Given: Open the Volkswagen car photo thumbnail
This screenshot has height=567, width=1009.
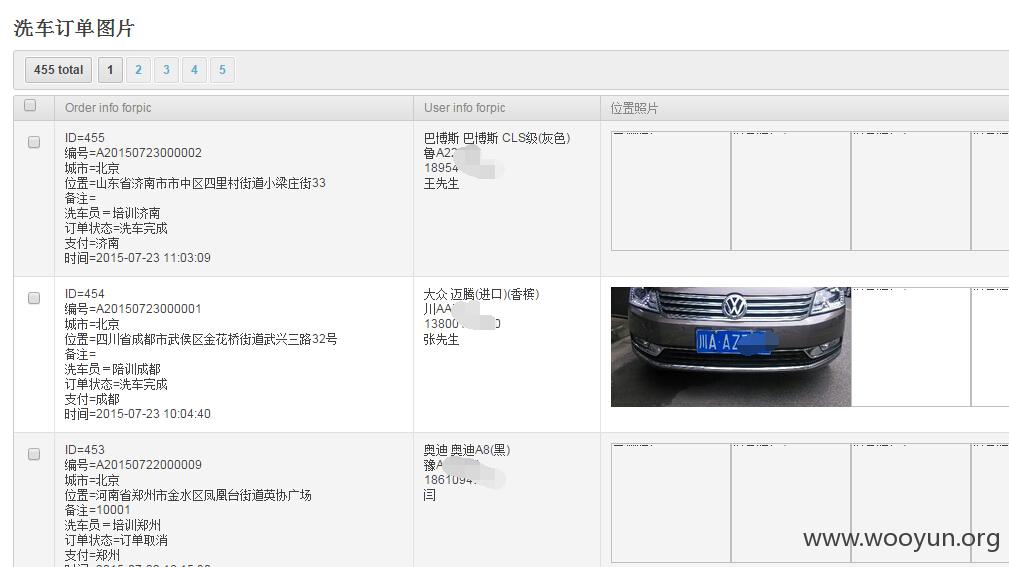Looking at the screenshot, I should click(731, 347).
